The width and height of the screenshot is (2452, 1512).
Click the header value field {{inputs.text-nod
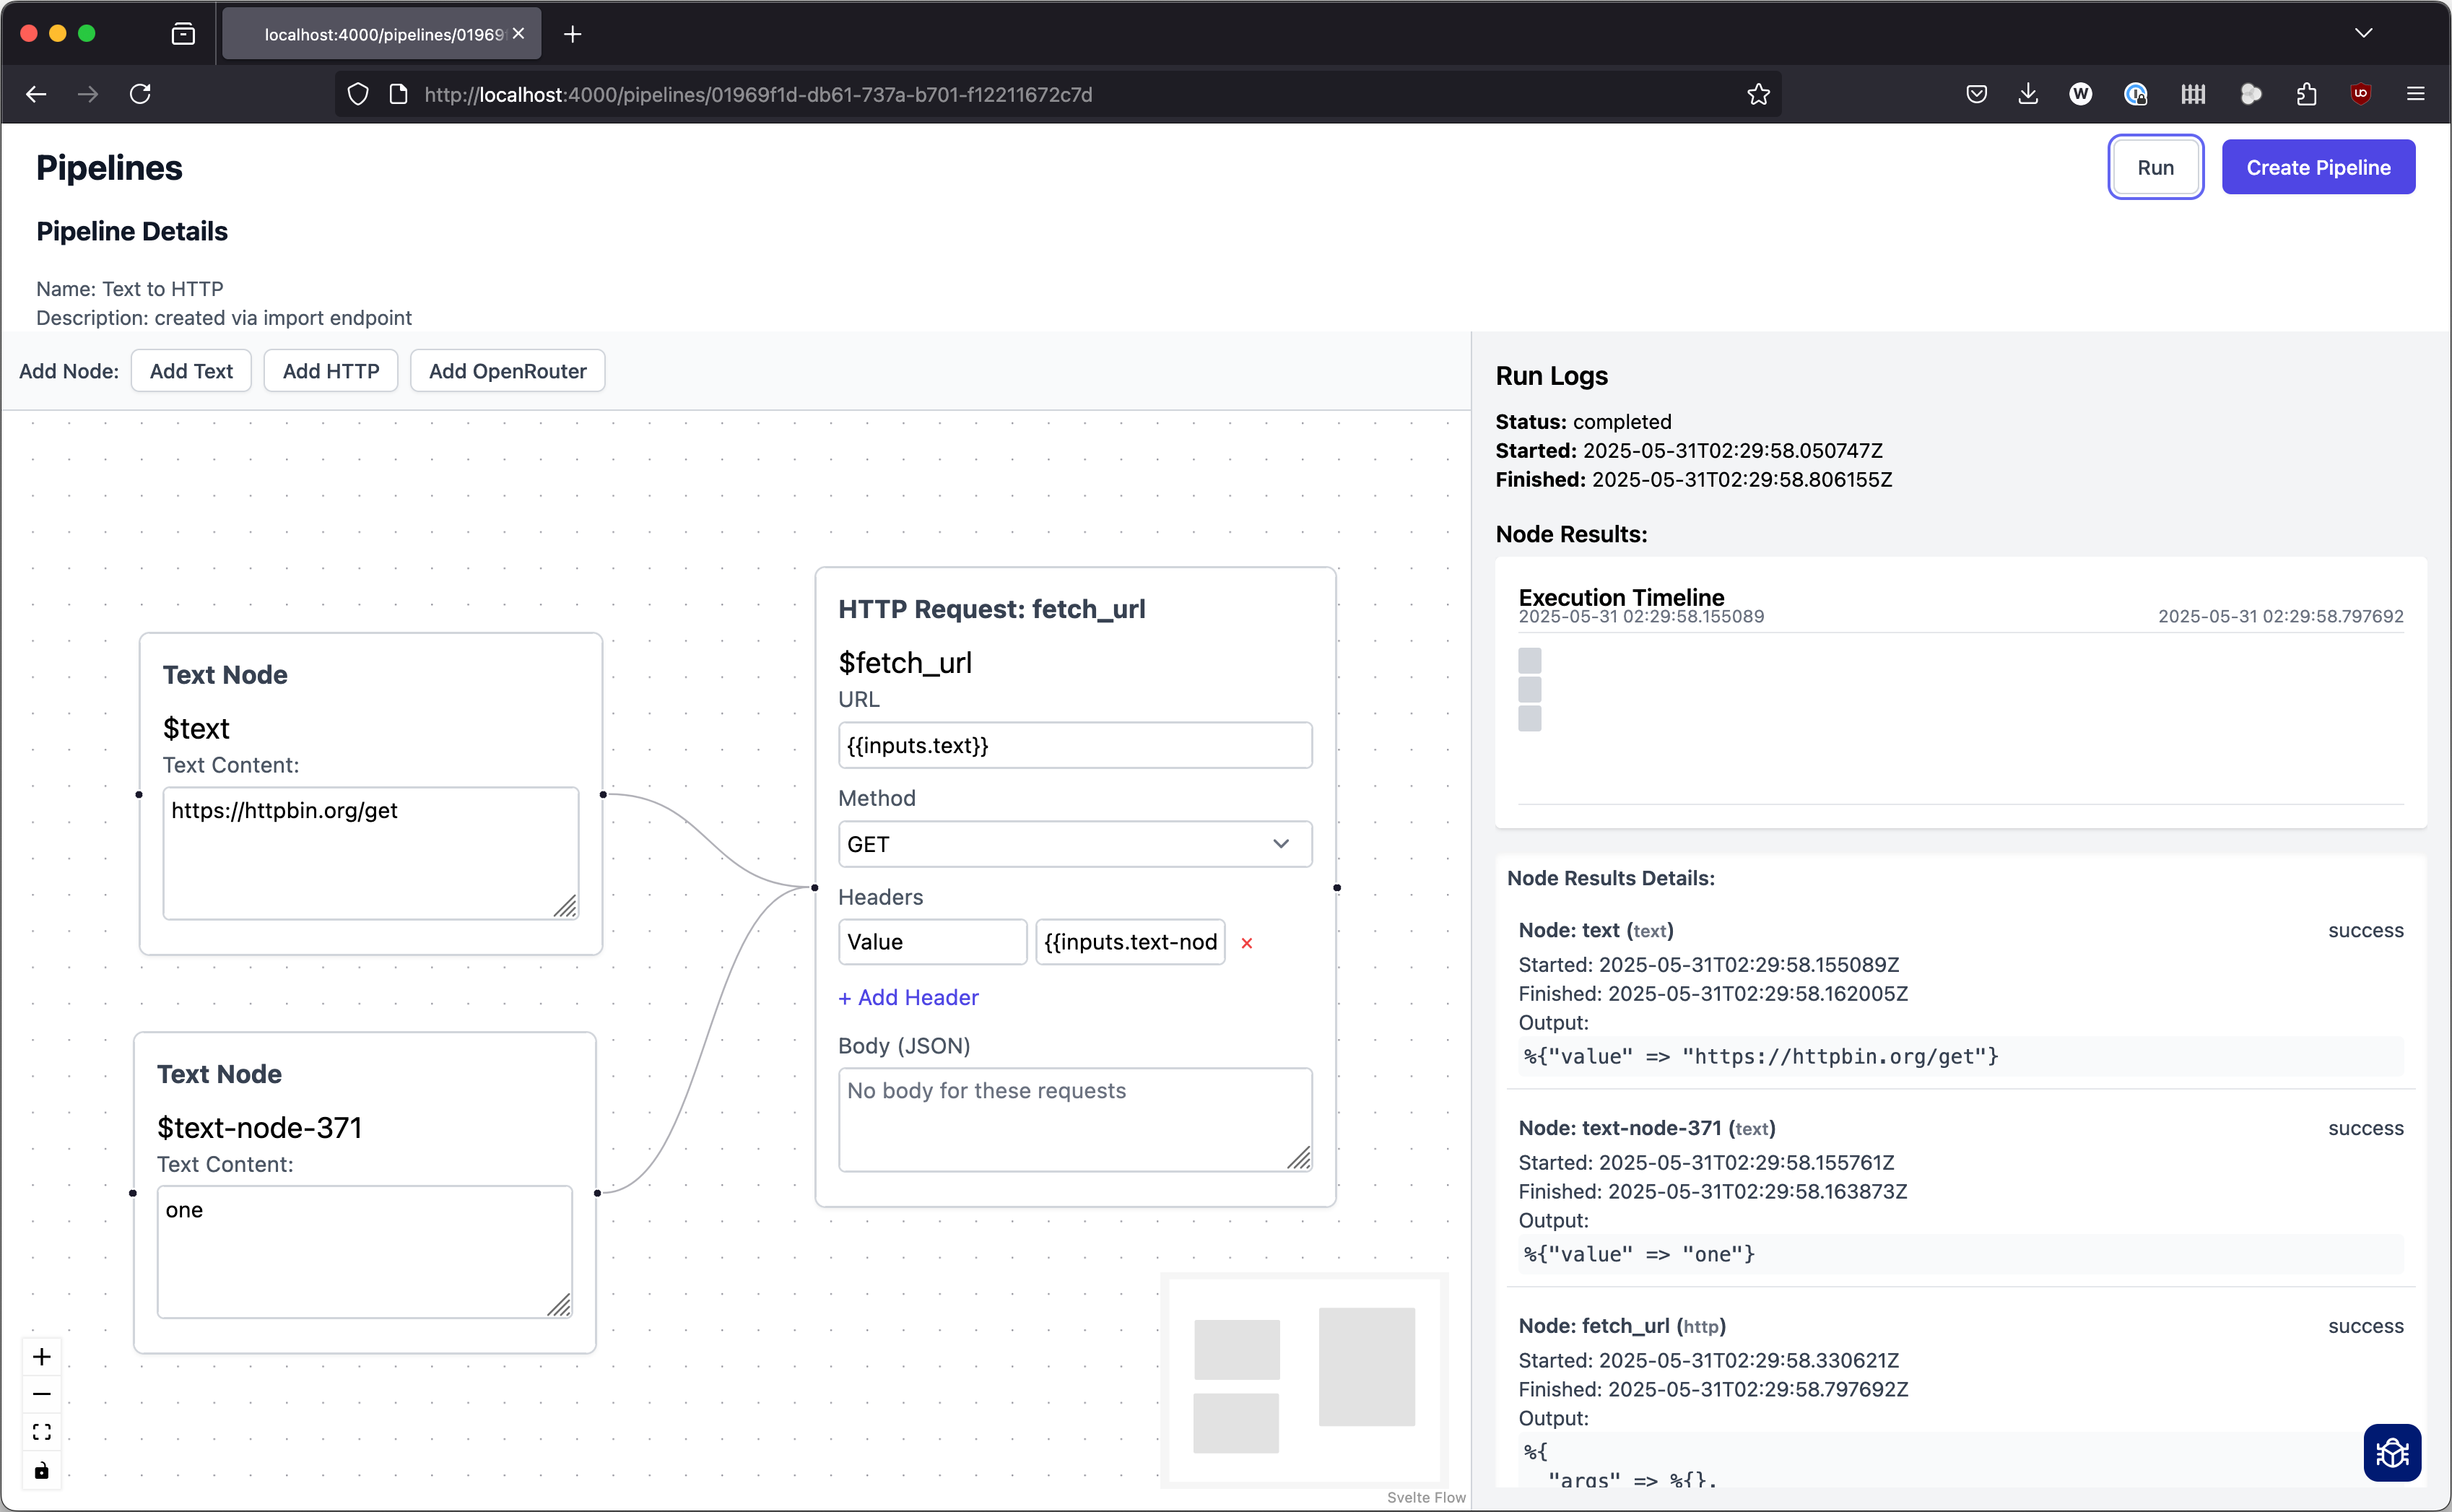[x=1130, y=942]
